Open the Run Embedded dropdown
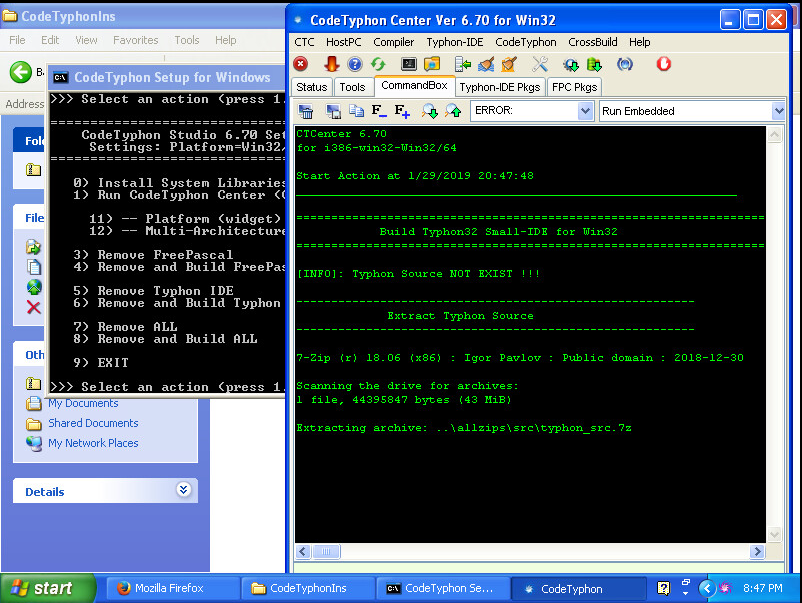The image size is (802, 603). (777, 111)
